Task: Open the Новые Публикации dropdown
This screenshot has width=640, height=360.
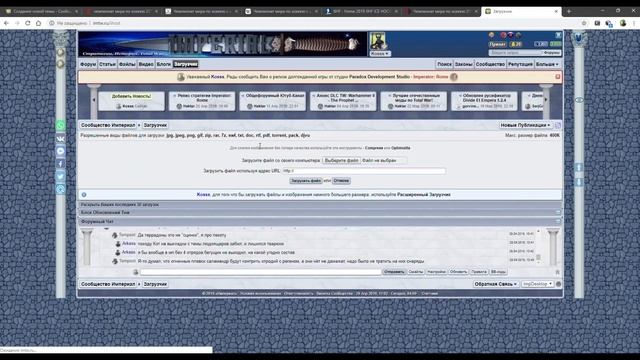Action: click(x=525, y=125)
